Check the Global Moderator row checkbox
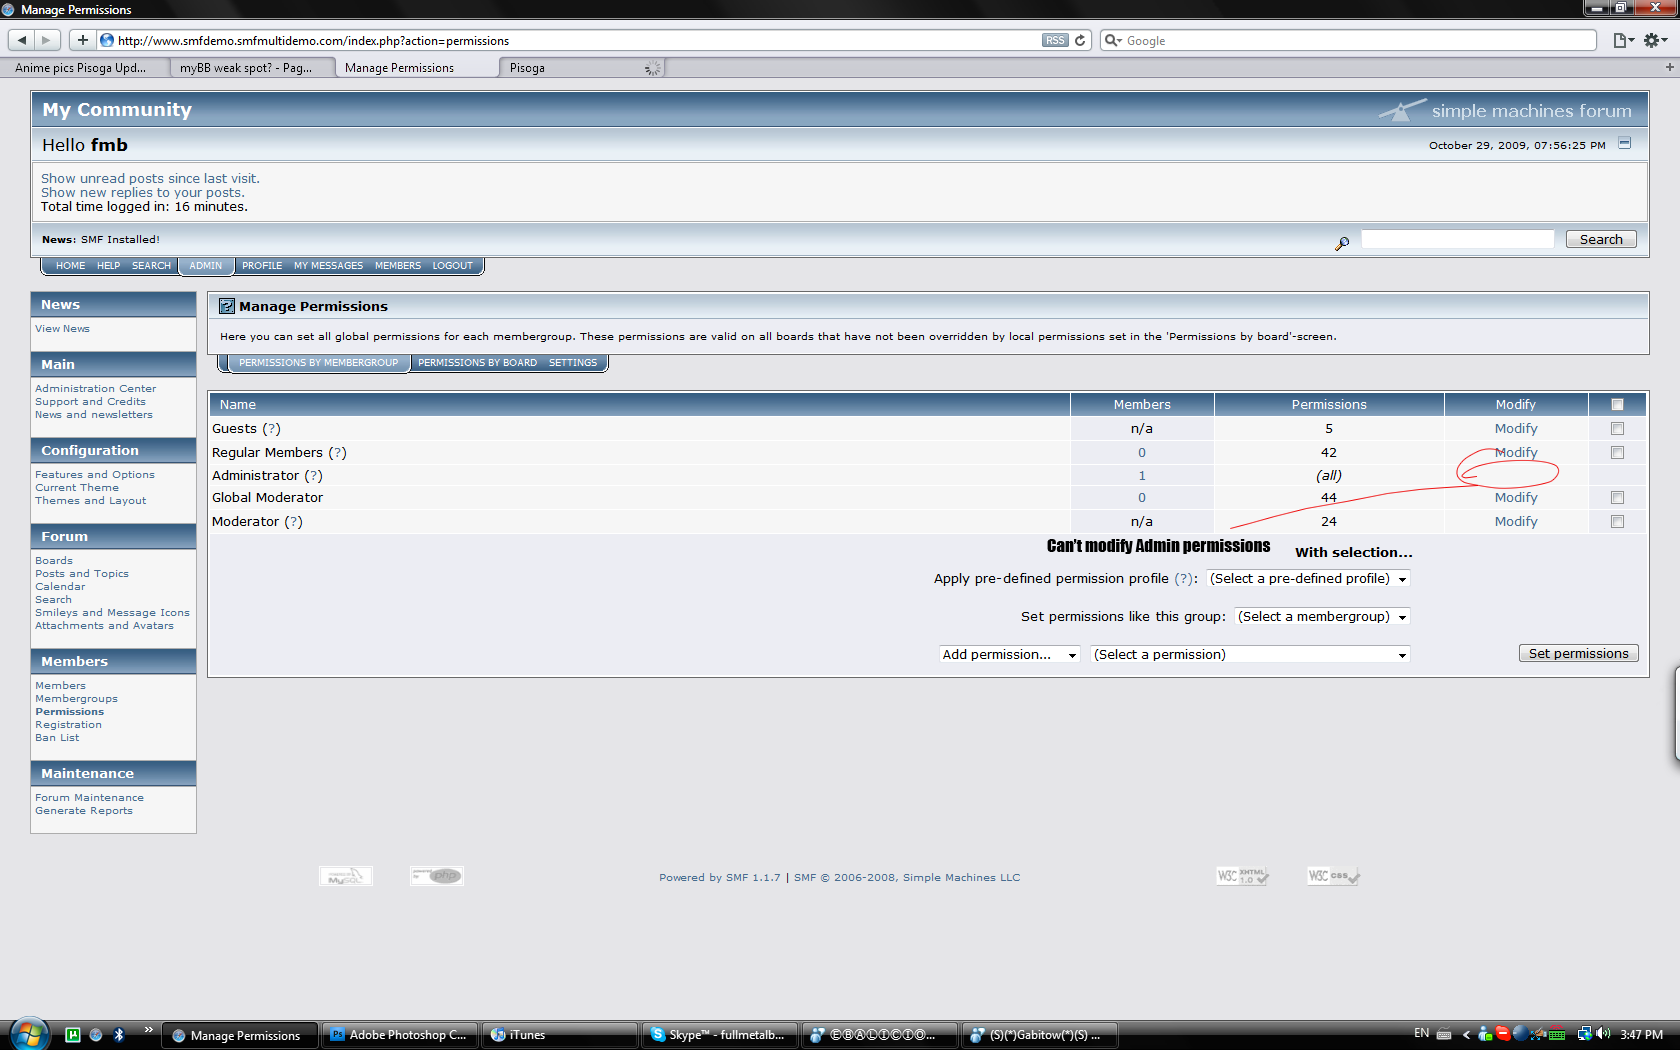 click(1617, 498)
